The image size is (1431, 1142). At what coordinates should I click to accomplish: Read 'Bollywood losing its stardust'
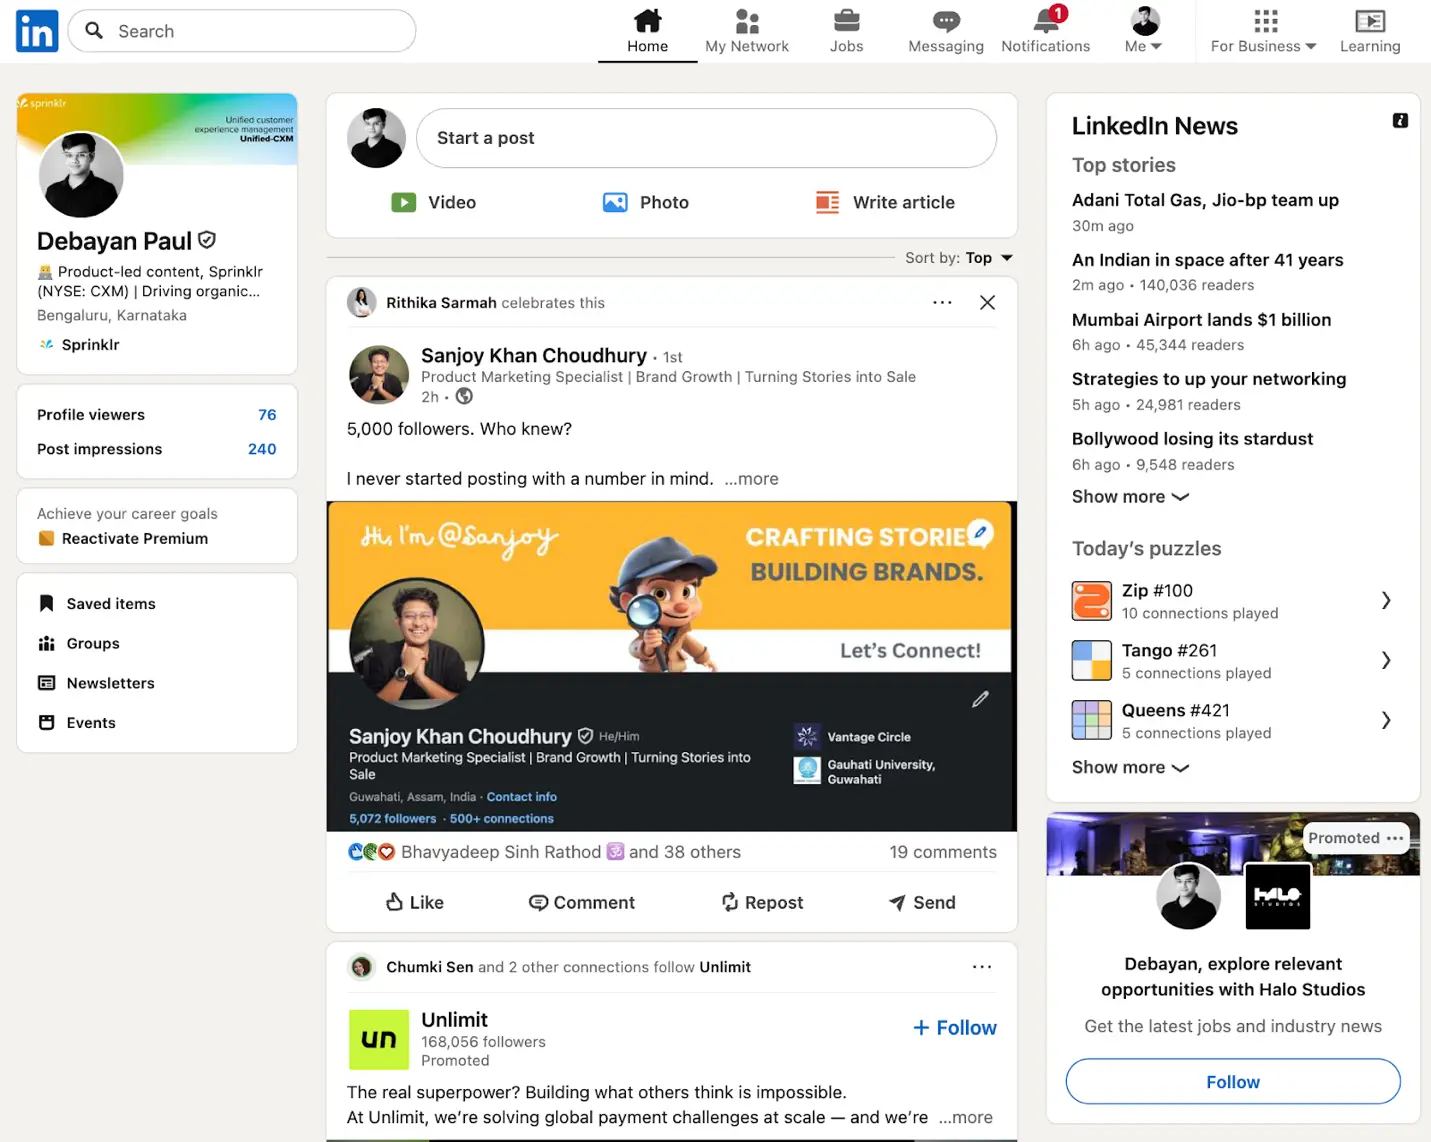(x=1192, y=439)
